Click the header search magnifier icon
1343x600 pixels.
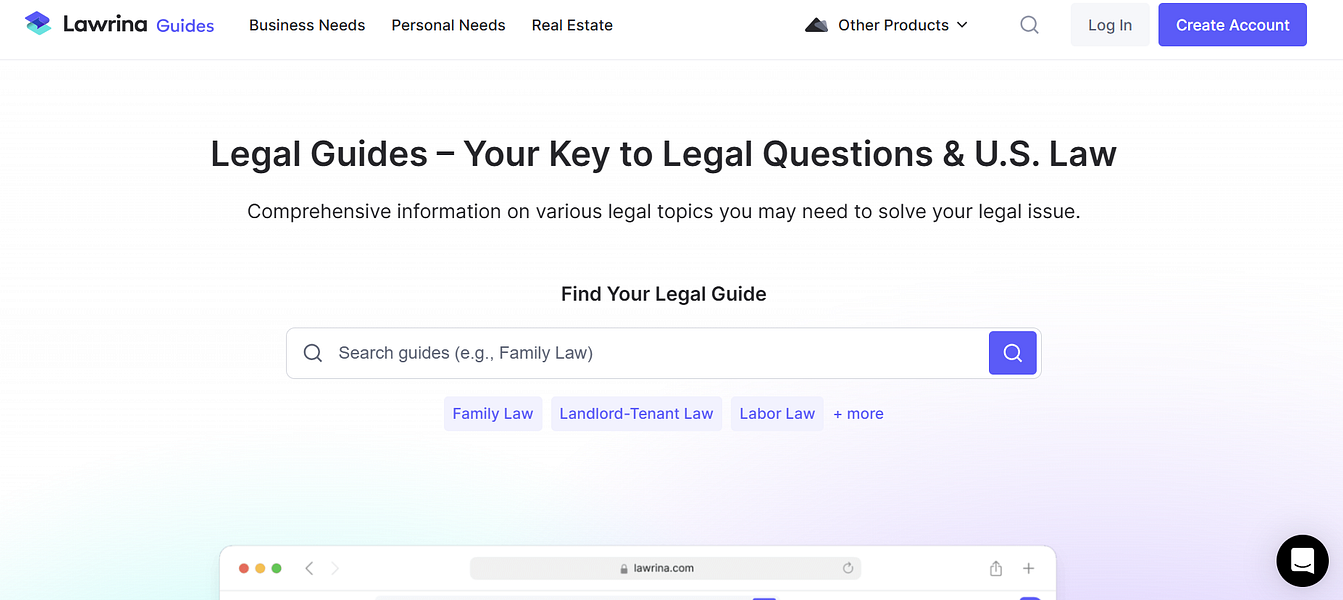[1029, 25]
